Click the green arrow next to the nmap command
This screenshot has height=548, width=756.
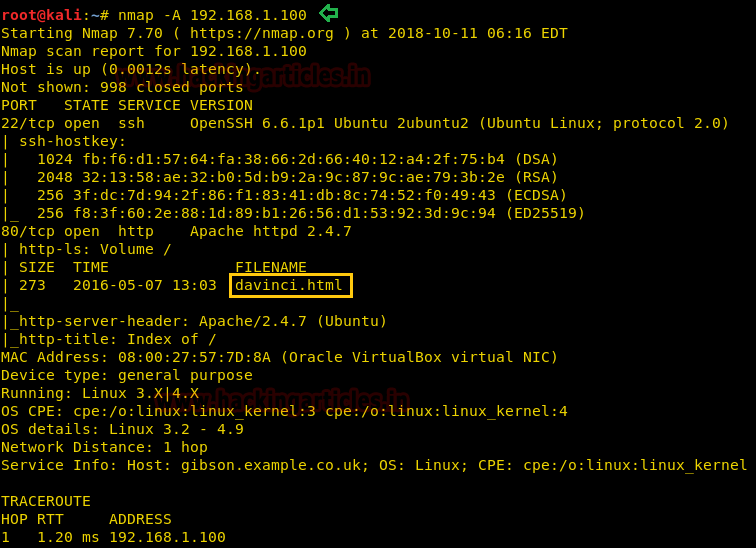tap(328, 13)
